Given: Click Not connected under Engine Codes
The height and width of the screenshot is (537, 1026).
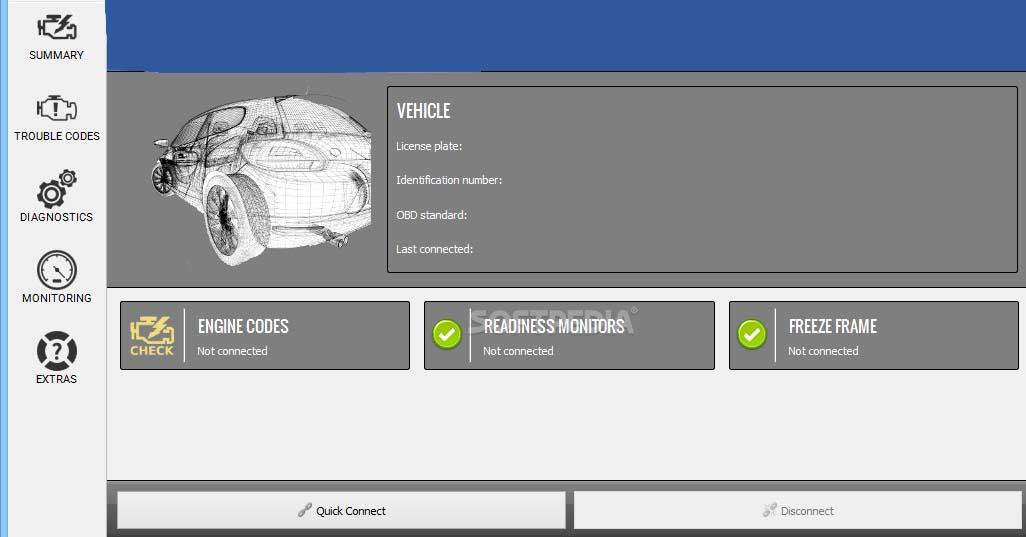Looking at the screenshot, I should (232, 351).
